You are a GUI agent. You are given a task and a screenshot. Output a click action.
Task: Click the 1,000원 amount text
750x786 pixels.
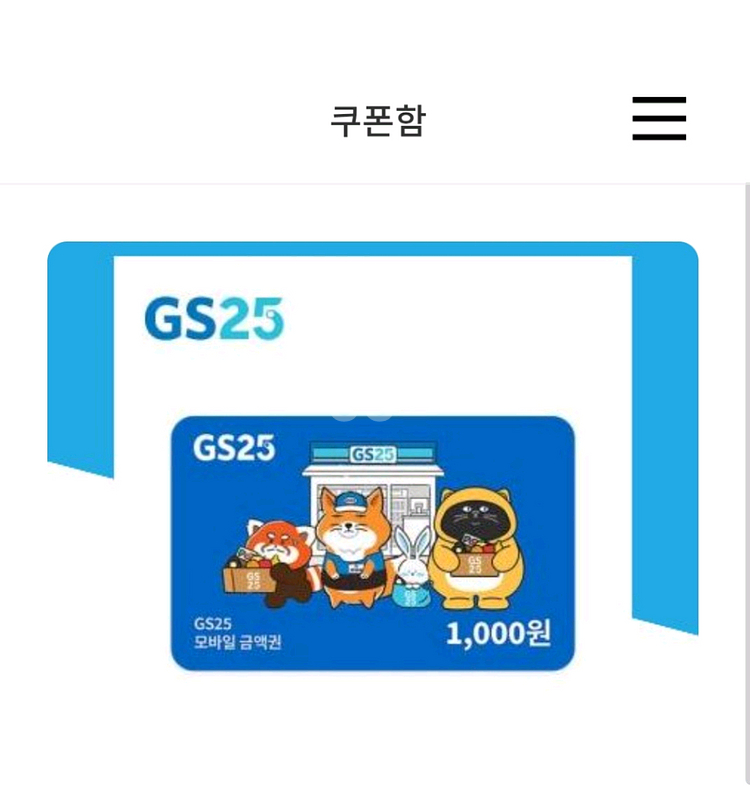[x=498, y=634]
